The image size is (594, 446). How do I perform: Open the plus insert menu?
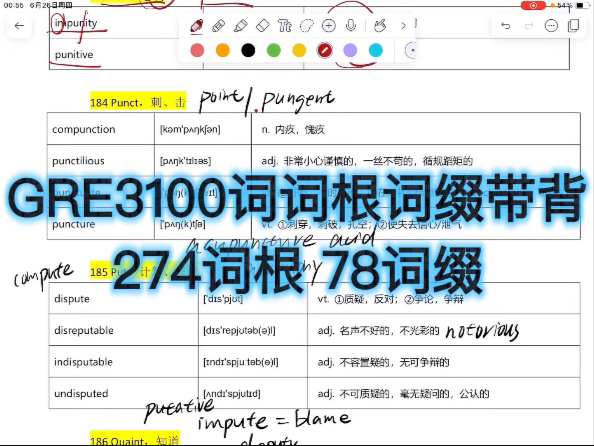[x=328, y=26]
